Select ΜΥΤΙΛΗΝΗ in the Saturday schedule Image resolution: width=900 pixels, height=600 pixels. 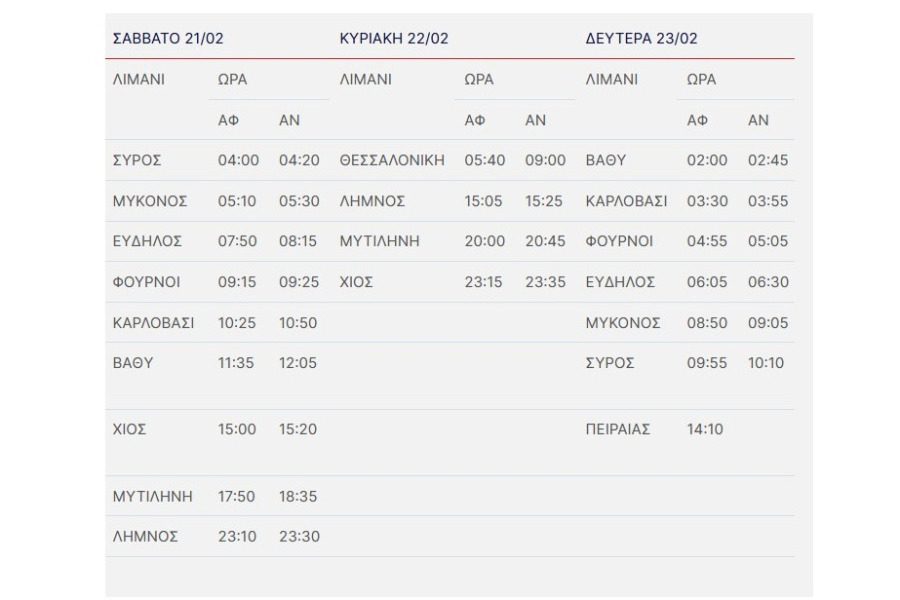153,496
